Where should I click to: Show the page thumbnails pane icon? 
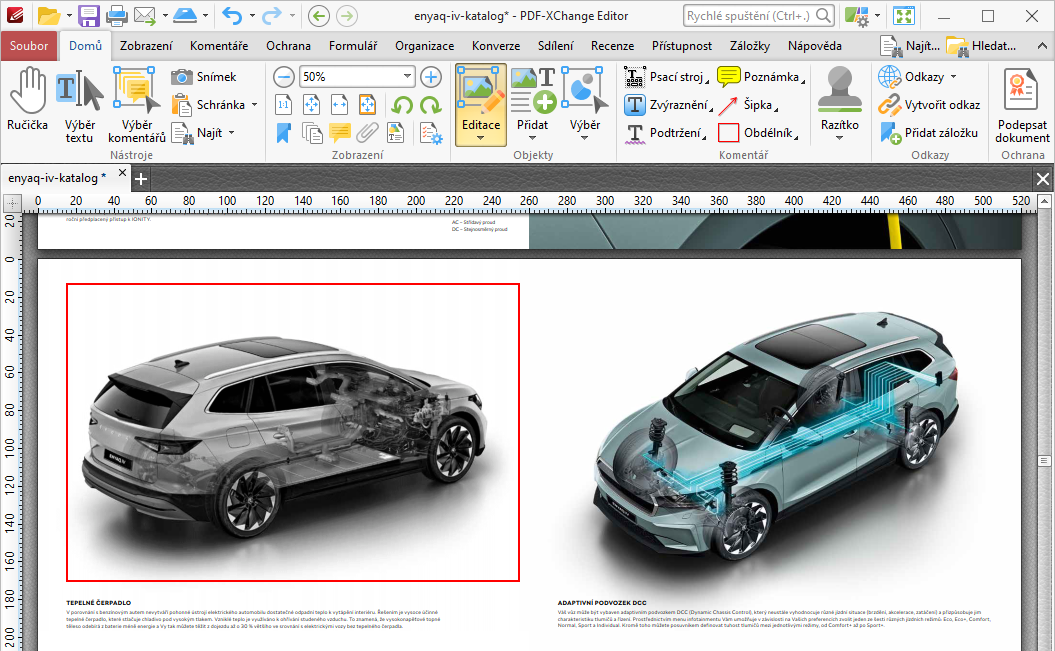[312, 133]
